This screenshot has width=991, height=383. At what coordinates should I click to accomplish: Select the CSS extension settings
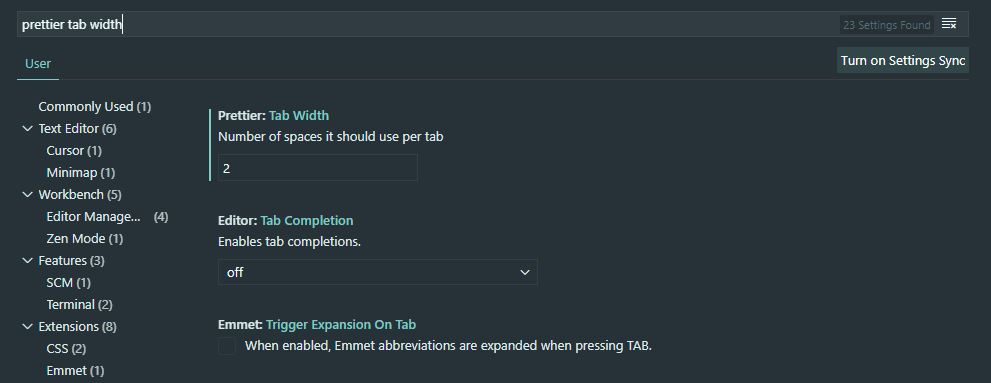[66, 348]
